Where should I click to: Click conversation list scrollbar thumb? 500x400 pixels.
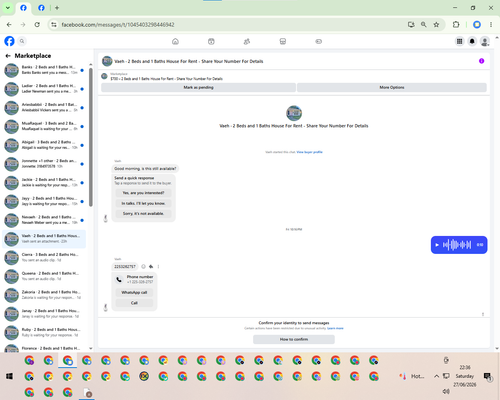91,137
